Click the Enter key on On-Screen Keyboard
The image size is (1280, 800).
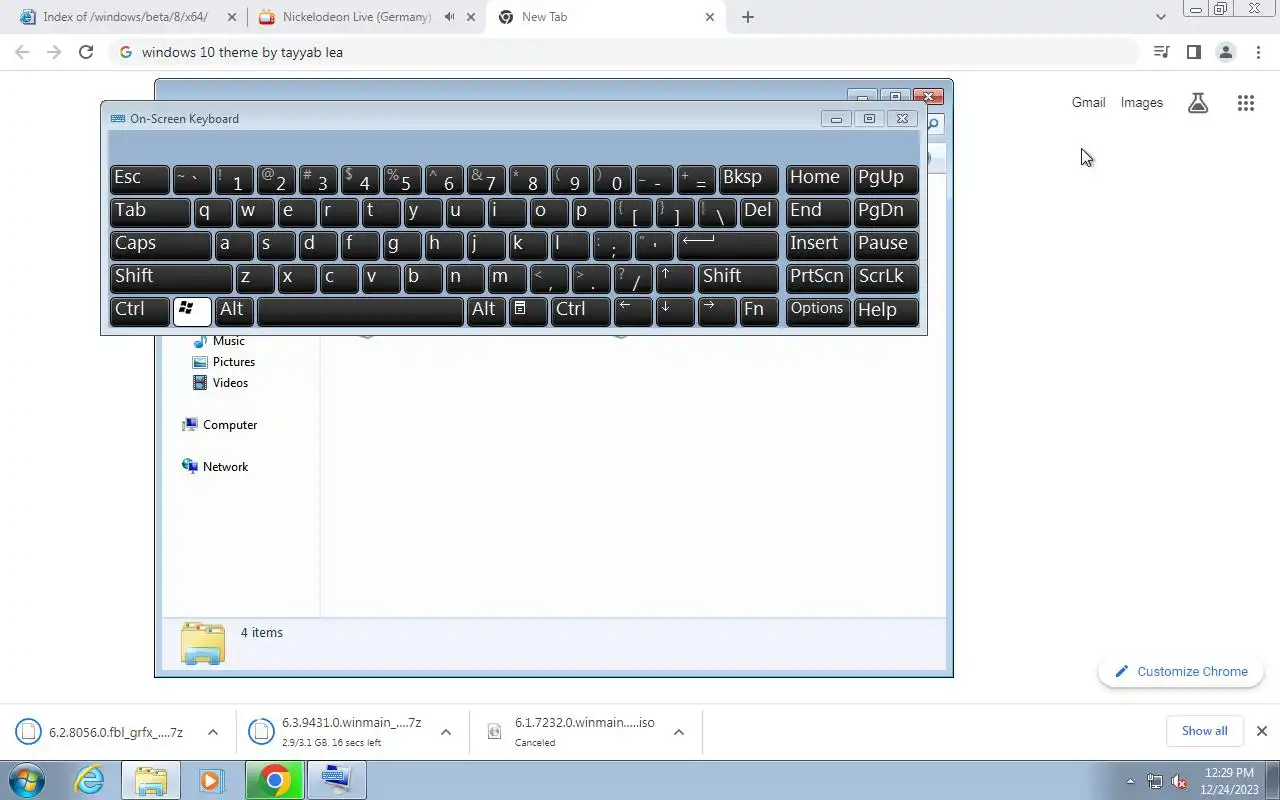pyautogui.click(x=728, y=245)
